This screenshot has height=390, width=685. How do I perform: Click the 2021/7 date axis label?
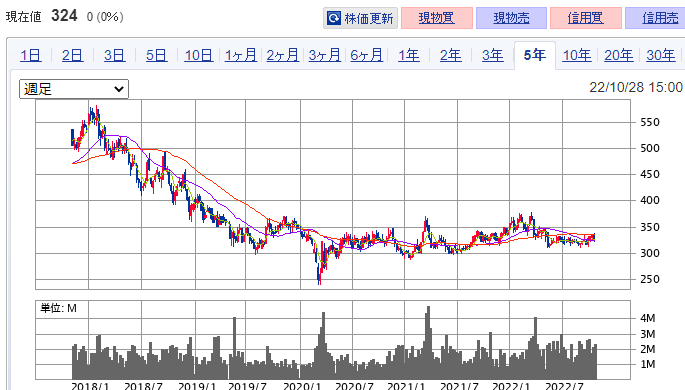459,386
